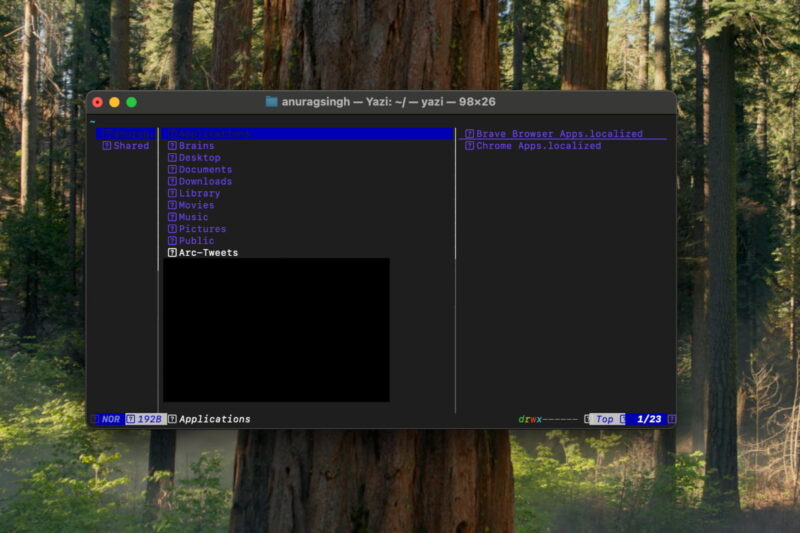This screenshot has width=800, height=533.
Task: Click the icon beside the Shared folder
Action: [x=107, y=146]
